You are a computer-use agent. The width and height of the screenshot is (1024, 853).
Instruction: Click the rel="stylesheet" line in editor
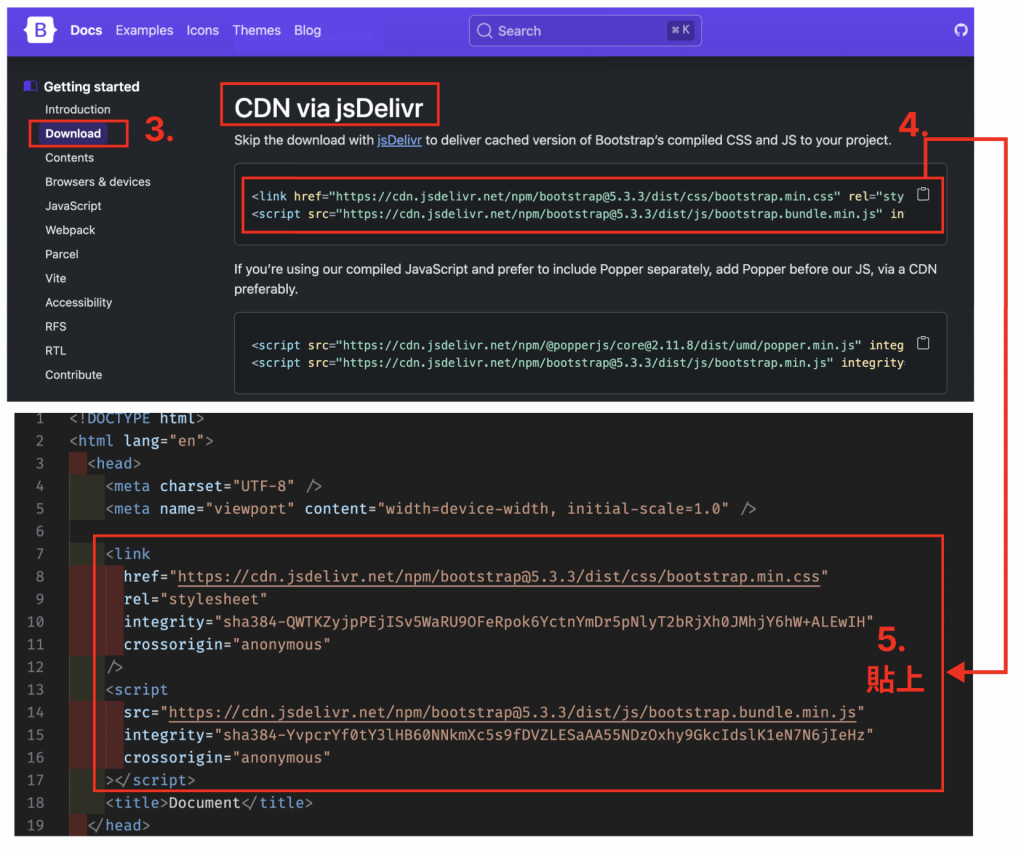tap(195, 600)
